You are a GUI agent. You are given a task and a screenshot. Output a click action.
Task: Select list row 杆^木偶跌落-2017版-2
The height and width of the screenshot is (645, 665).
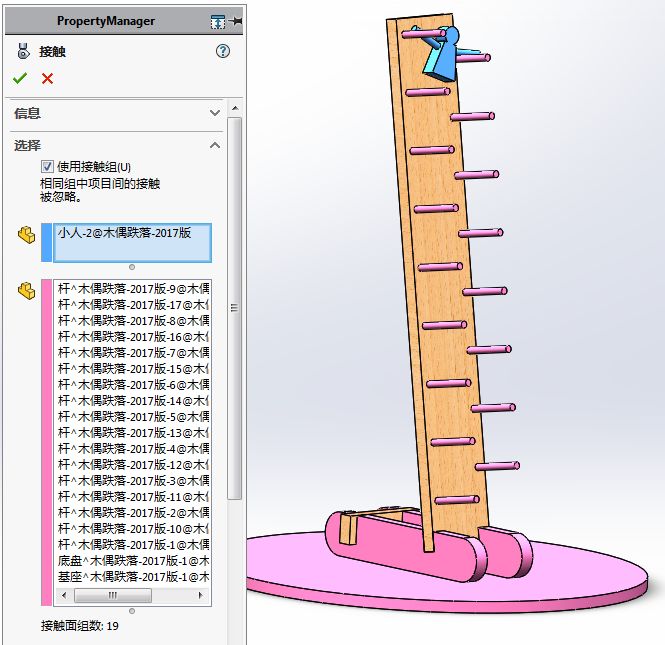tap(133, 513)
